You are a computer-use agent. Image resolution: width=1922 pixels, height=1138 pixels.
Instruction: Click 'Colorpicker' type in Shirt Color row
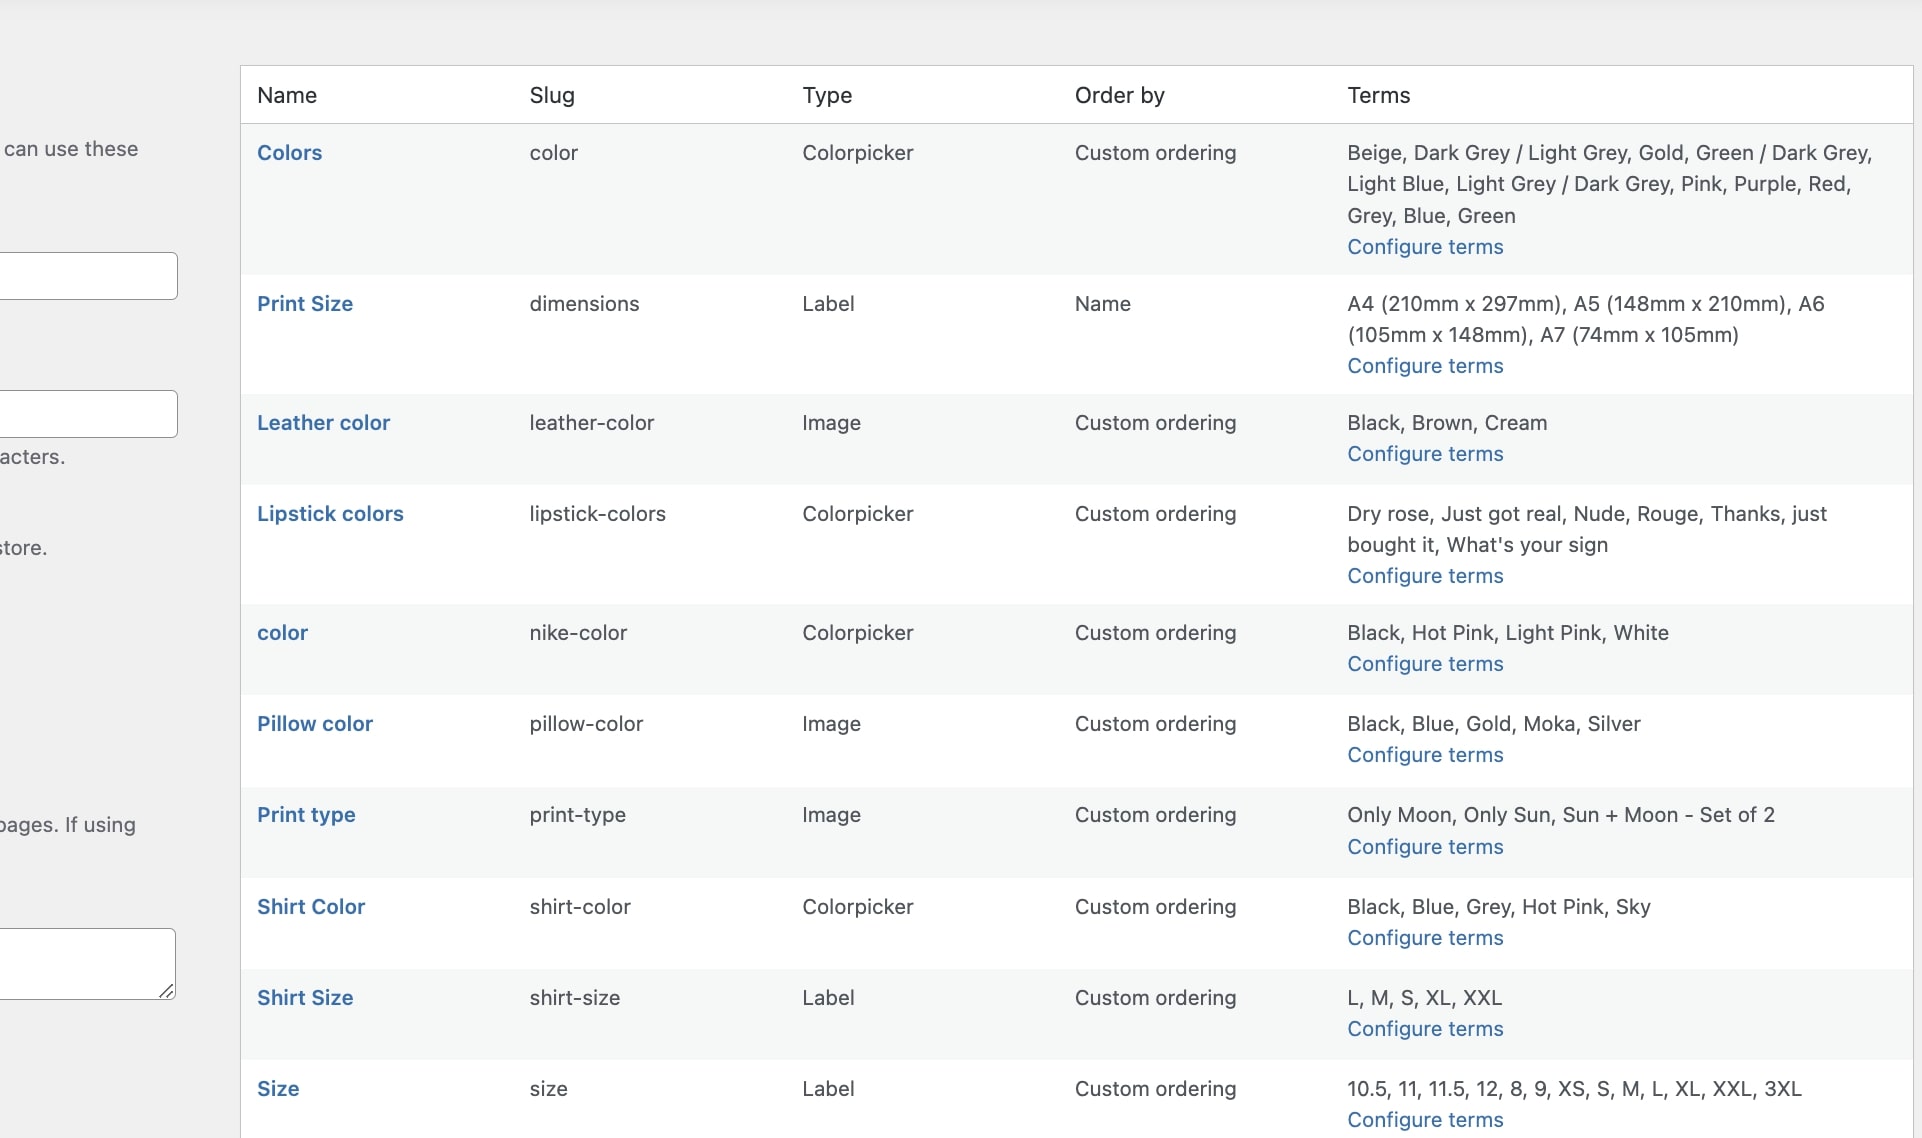coord(857,907)
